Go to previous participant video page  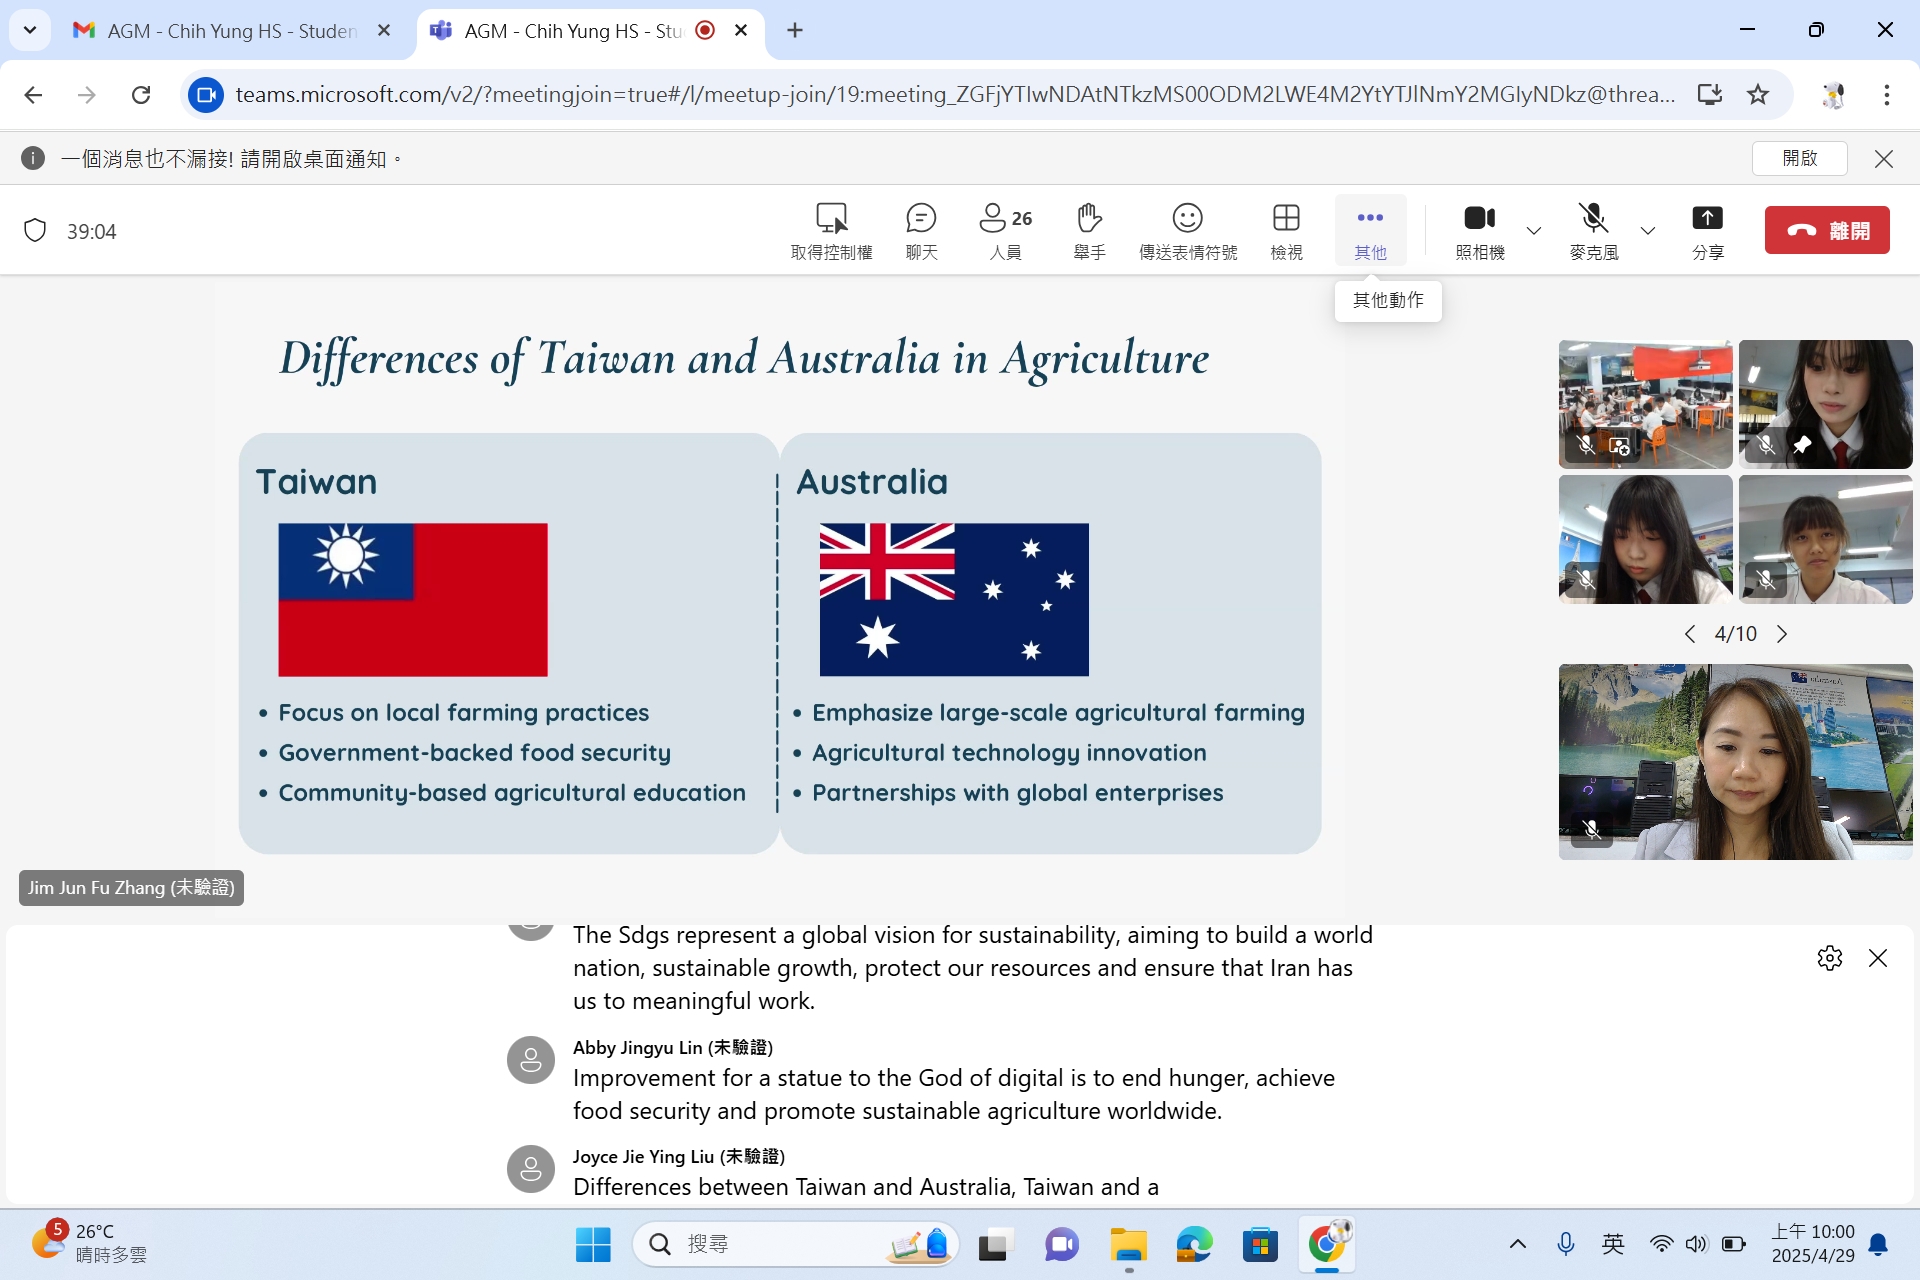(x=1690, y=634)
